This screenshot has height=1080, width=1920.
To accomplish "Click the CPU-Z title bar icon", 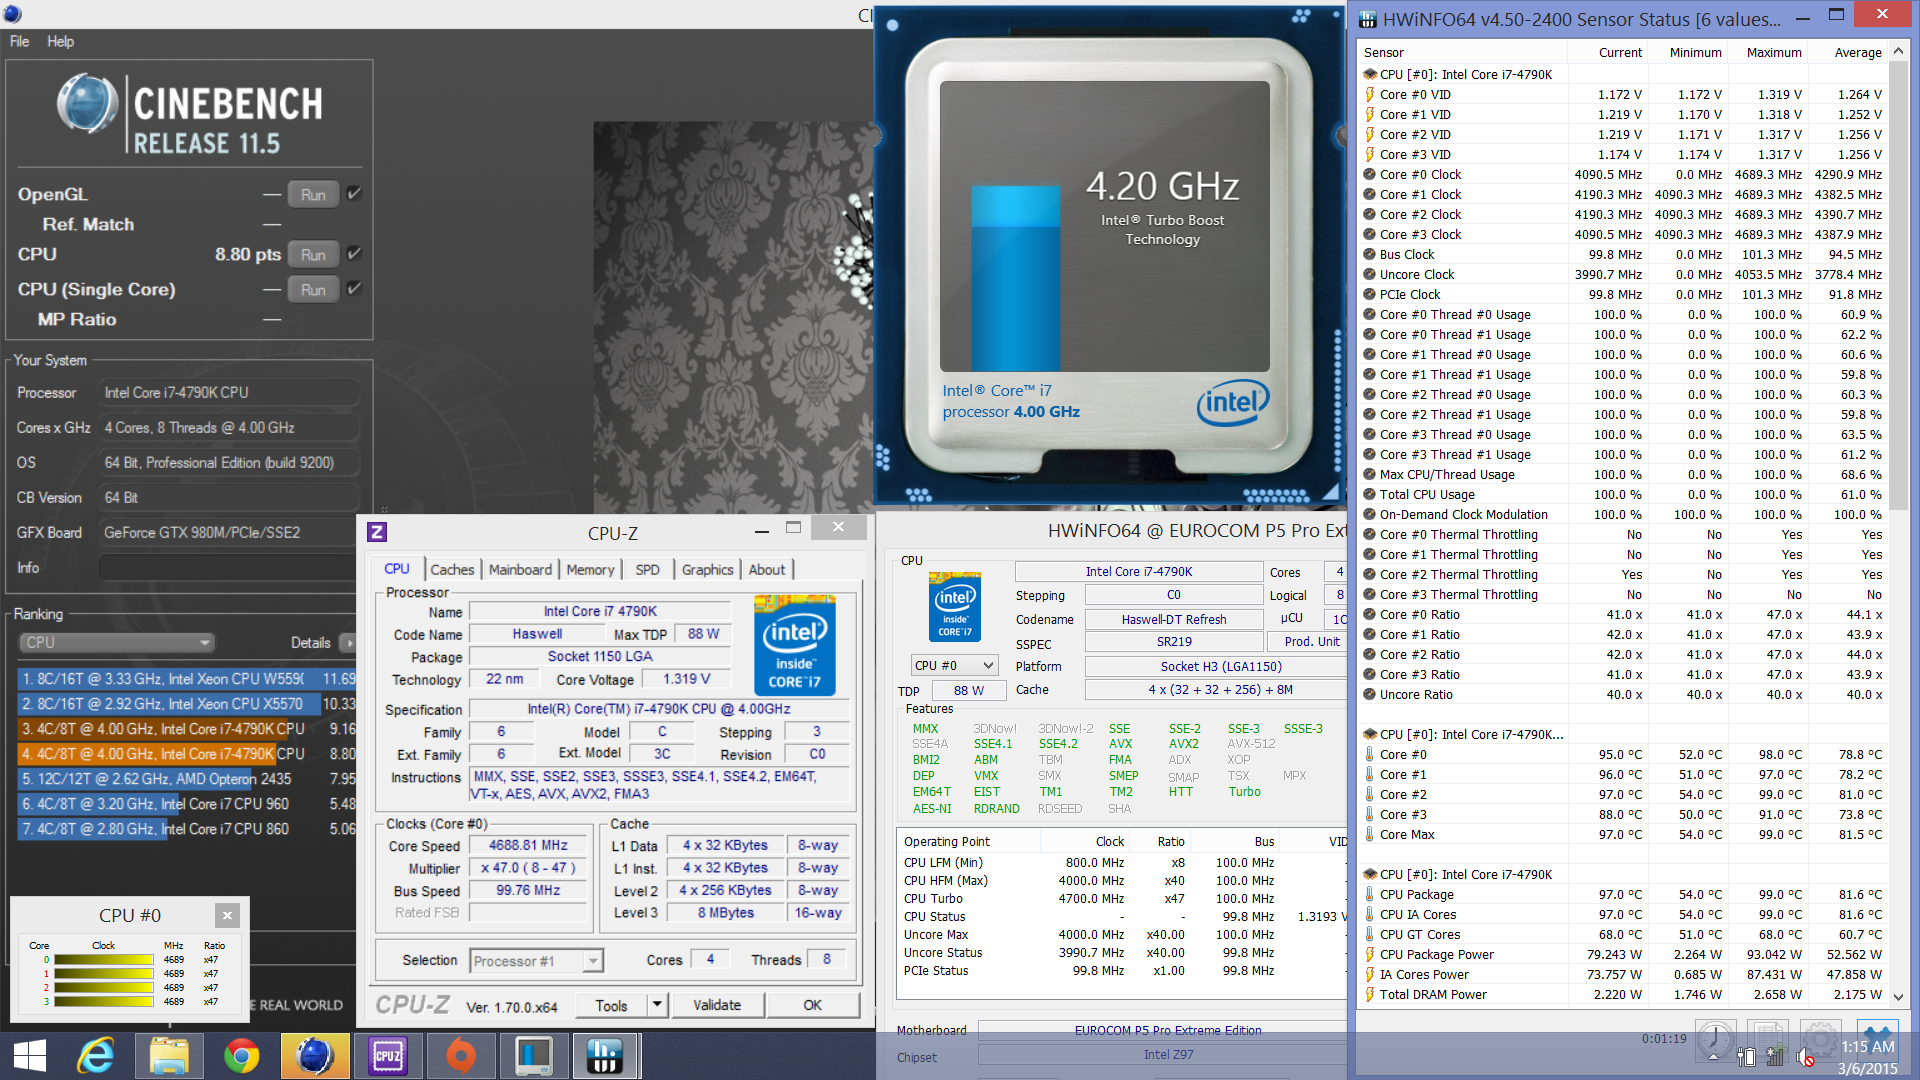I will coord(377,532).
